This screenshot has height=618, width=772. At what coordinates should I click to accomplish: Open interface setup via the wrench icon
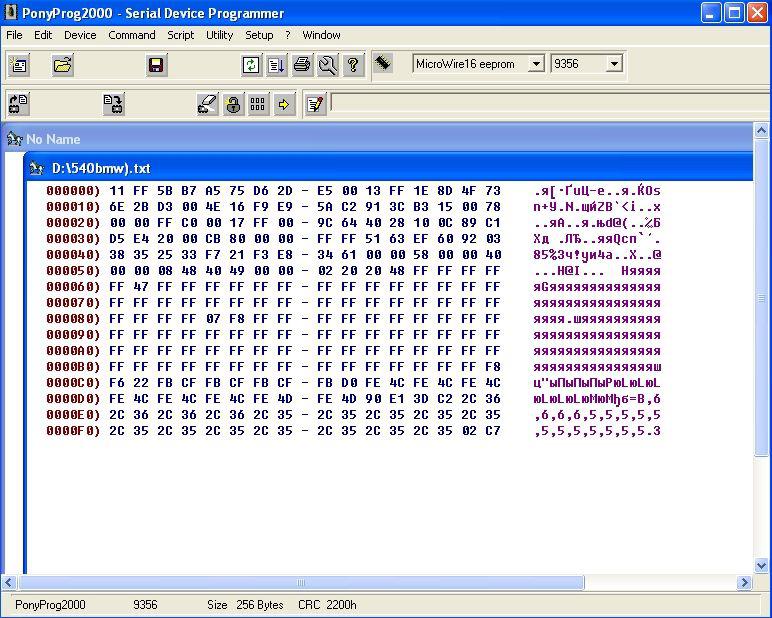click(x=328, y=65)
